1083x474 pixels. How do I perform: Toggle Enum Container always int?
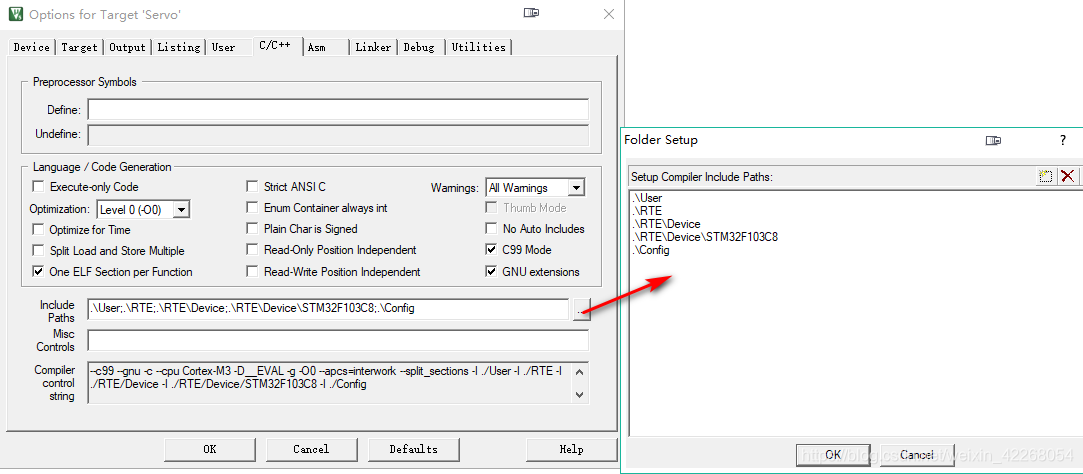point(252,208)
